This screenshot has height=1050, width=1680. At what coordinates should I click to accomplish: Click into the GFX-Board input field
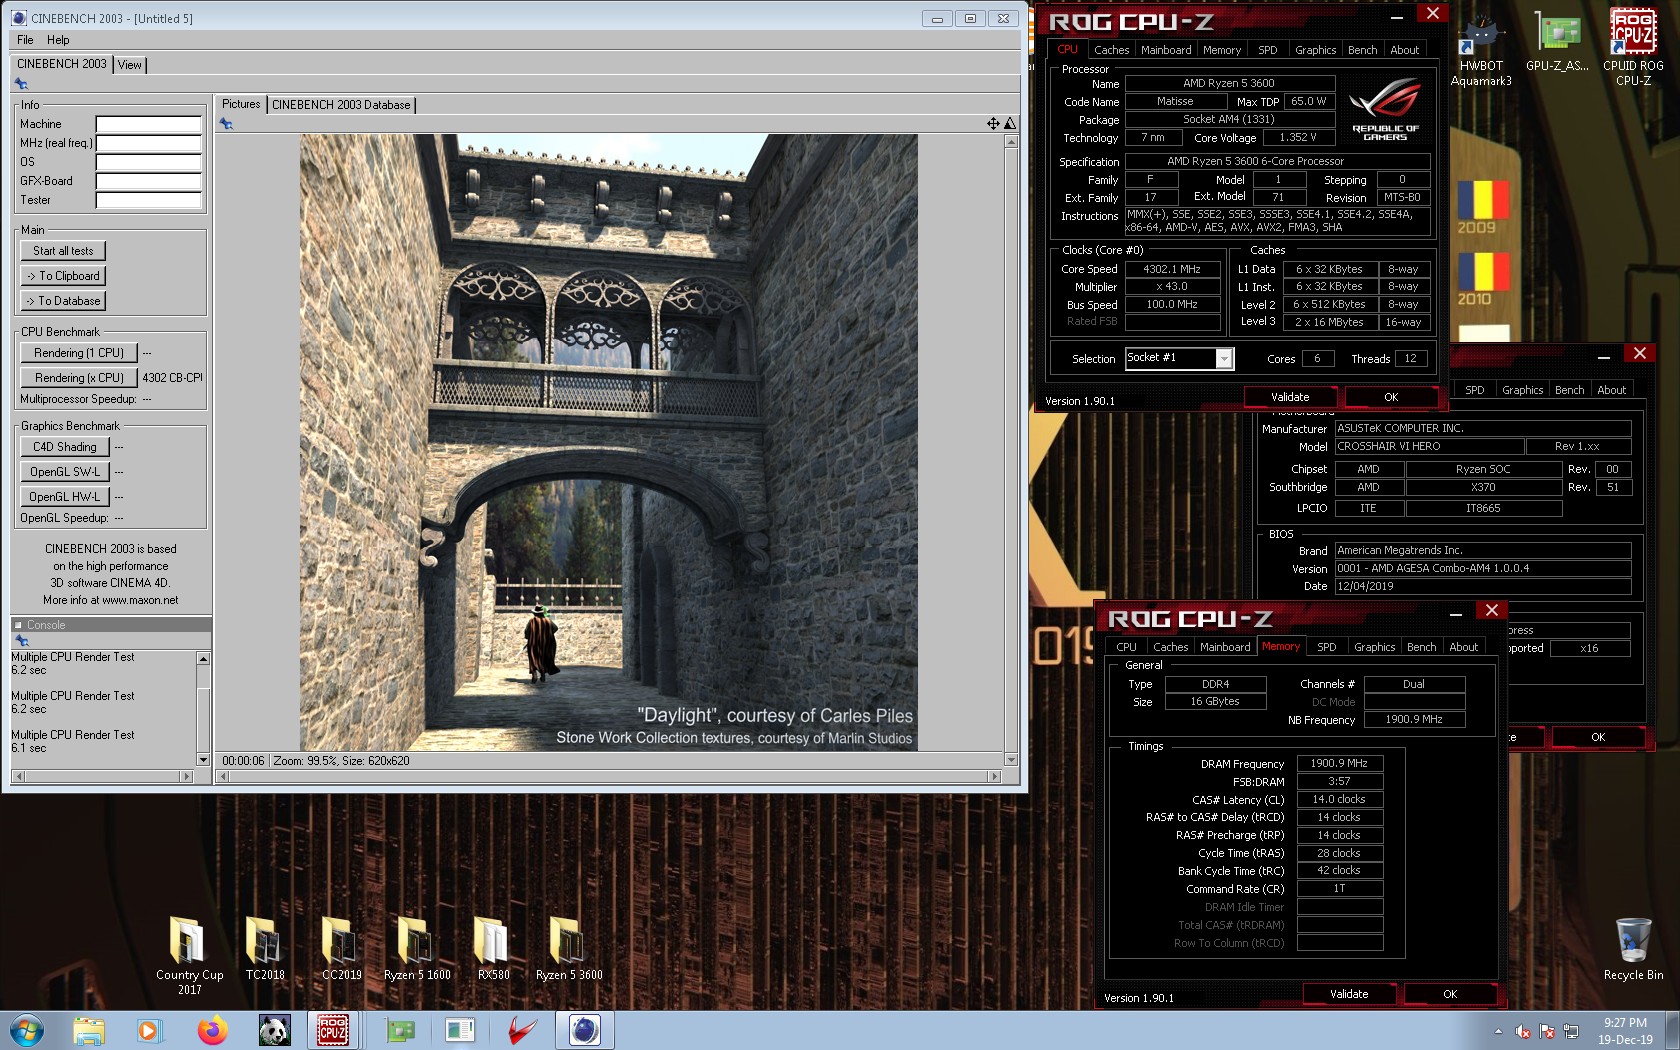[x=148, y=181]
